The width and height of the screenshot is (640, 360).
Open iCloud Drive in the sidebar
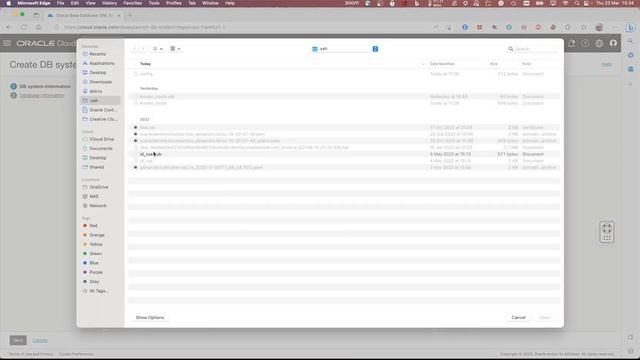tap(101, 139)
